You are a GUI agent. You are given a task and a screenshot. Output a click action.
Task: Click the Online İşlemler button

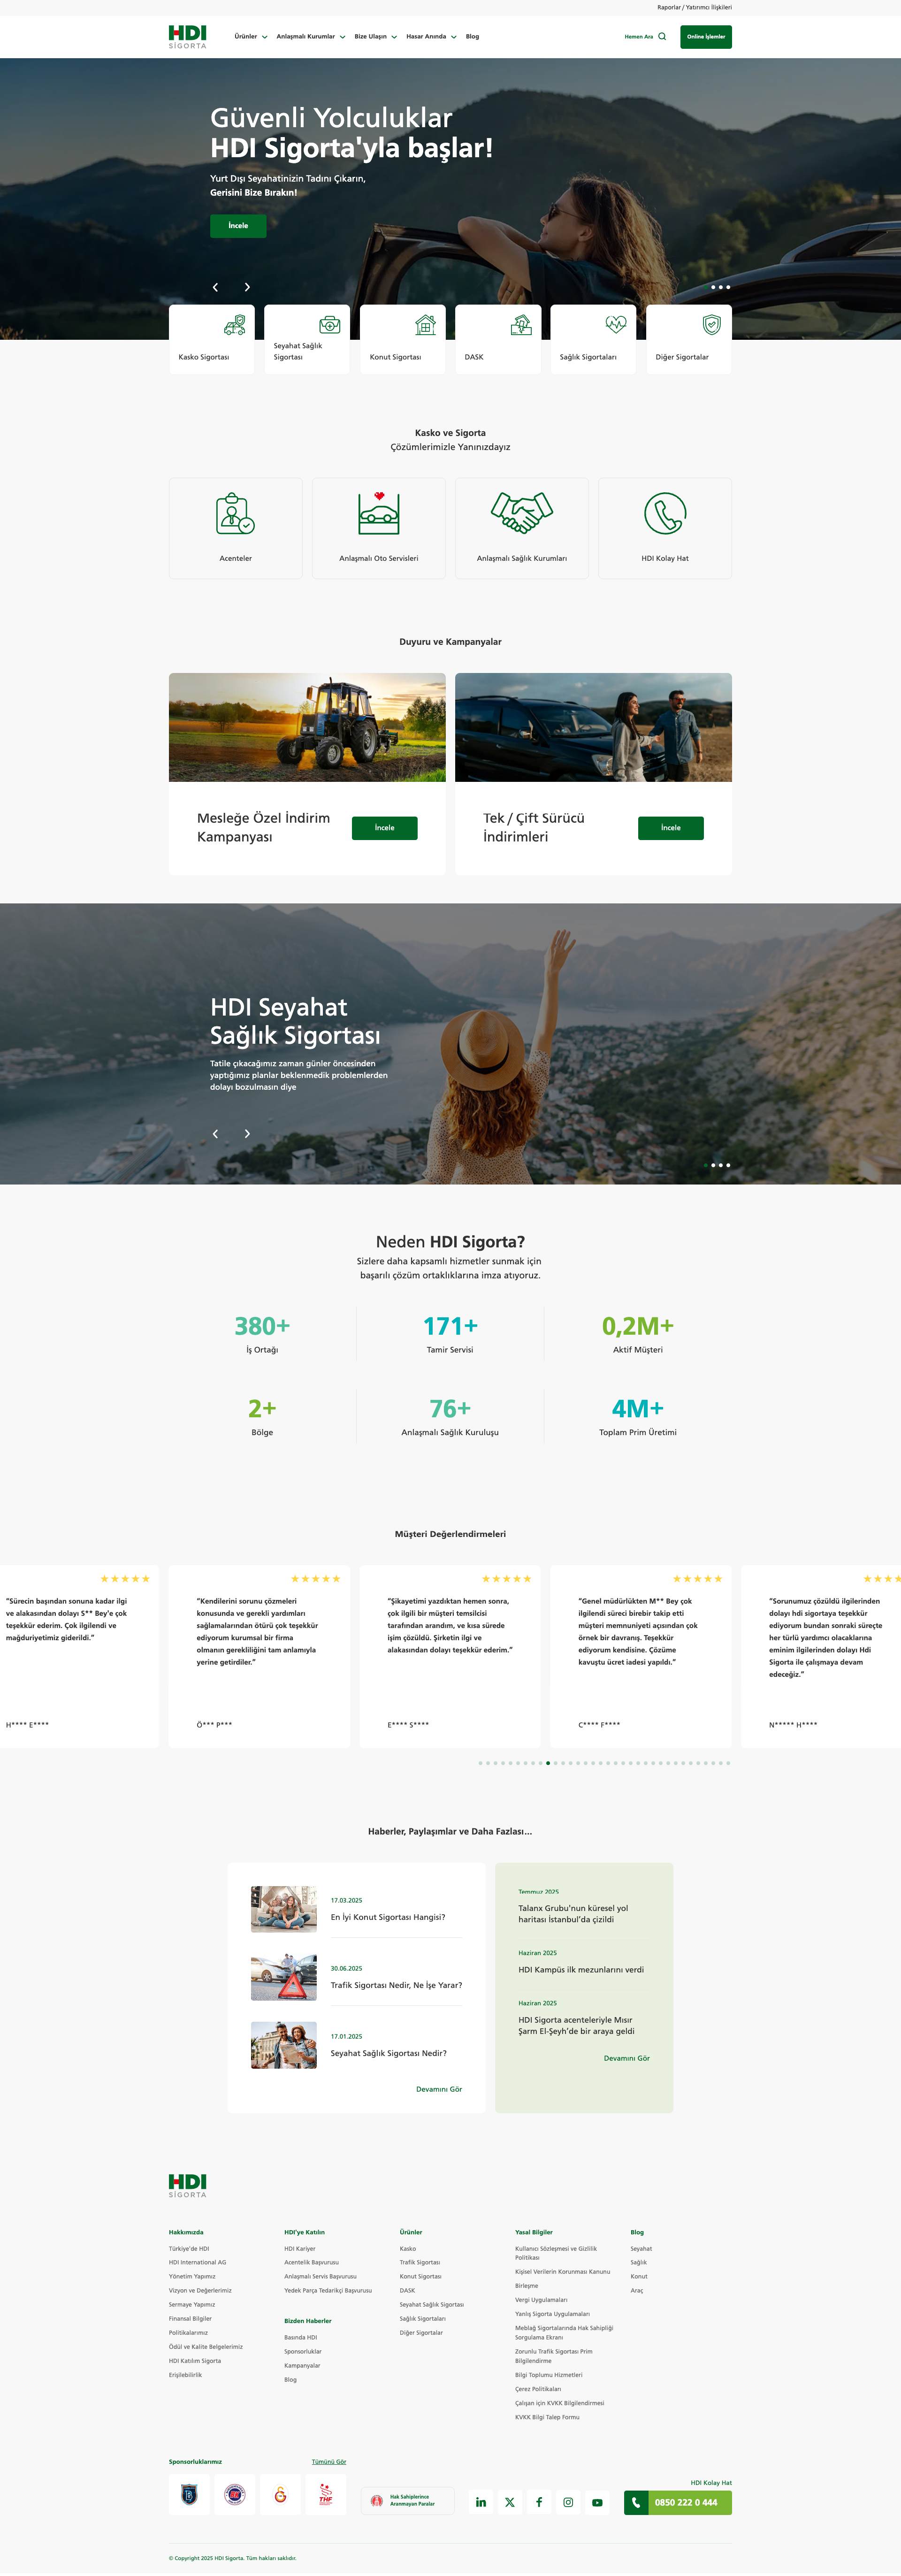tap(706, 37)
